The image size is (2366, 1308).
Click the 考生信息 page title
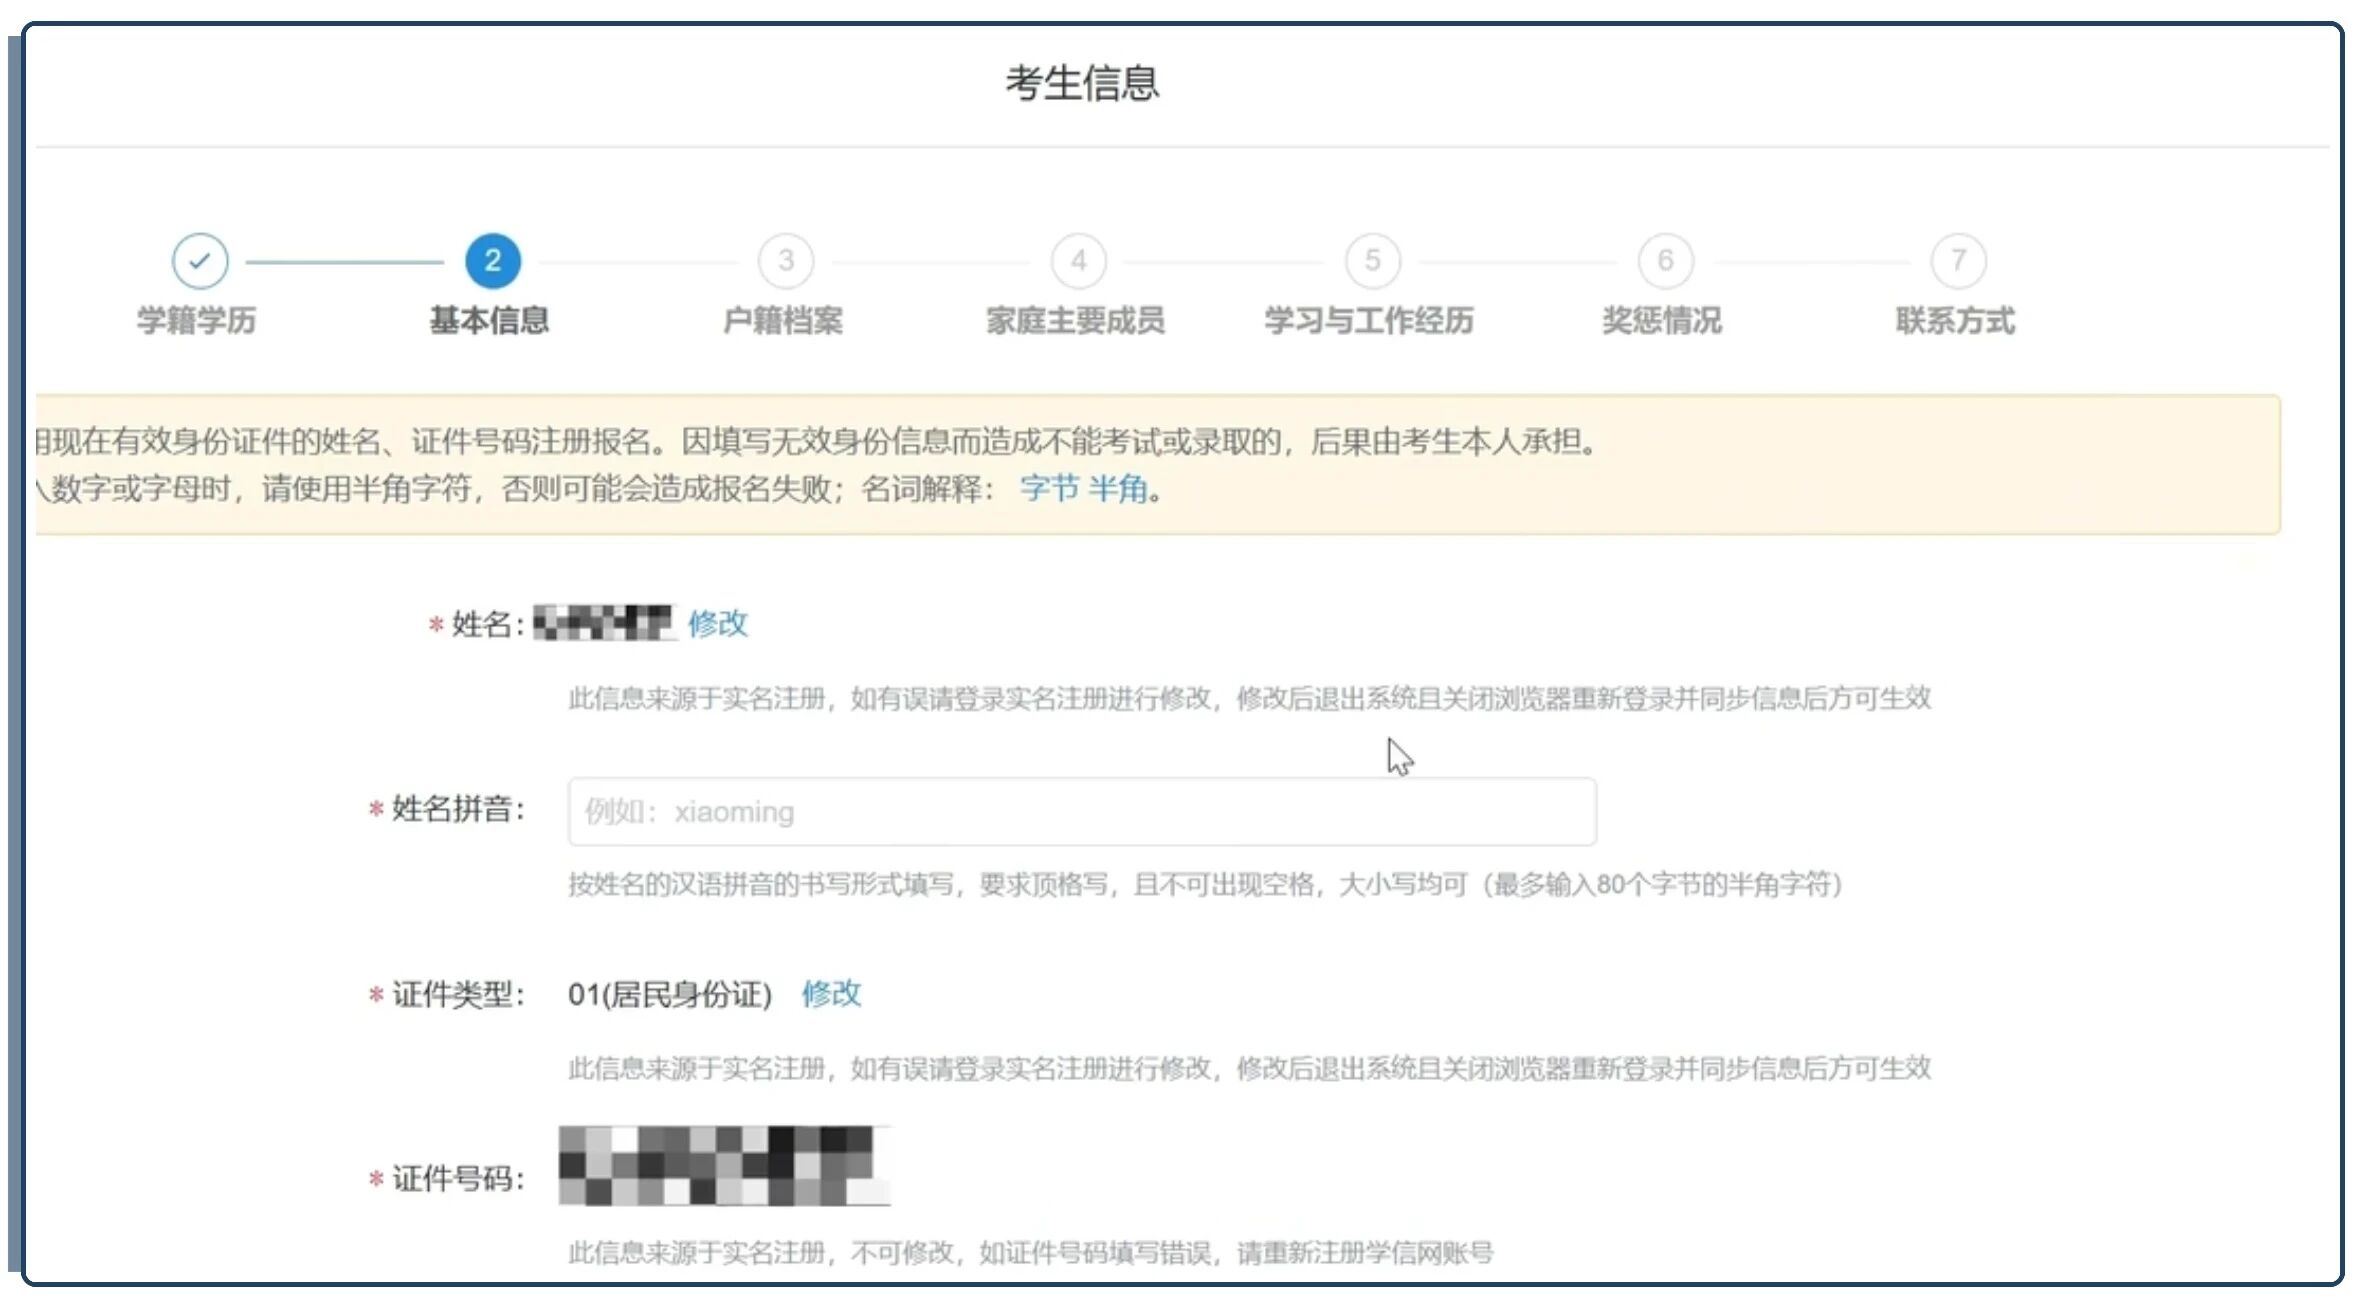(x=1082, y=83)
